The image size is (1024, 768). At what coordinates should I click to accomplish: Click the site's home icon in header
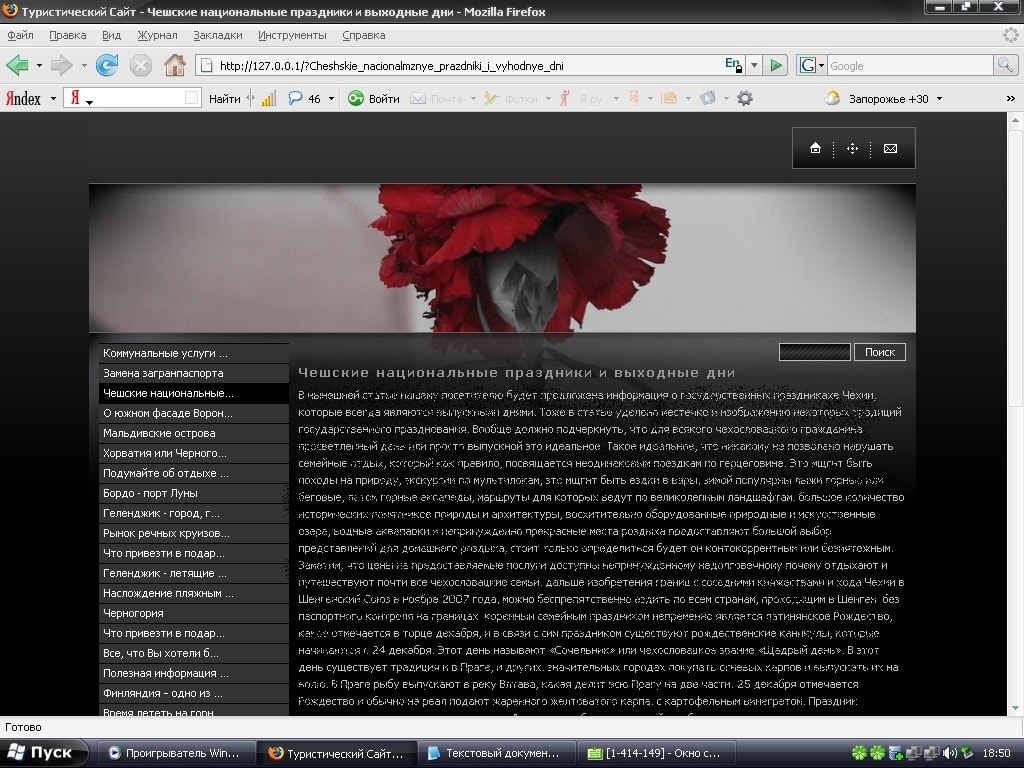tap(815, 148)
